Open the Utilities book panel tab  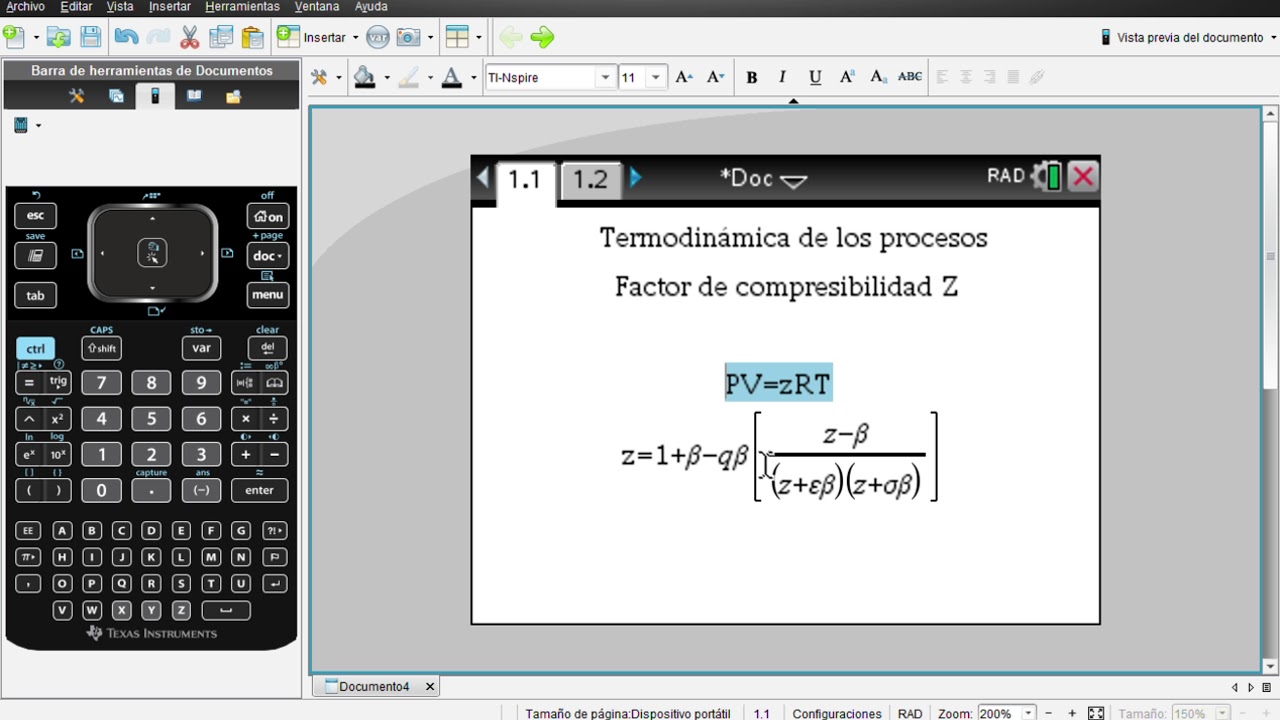(194, 96)
